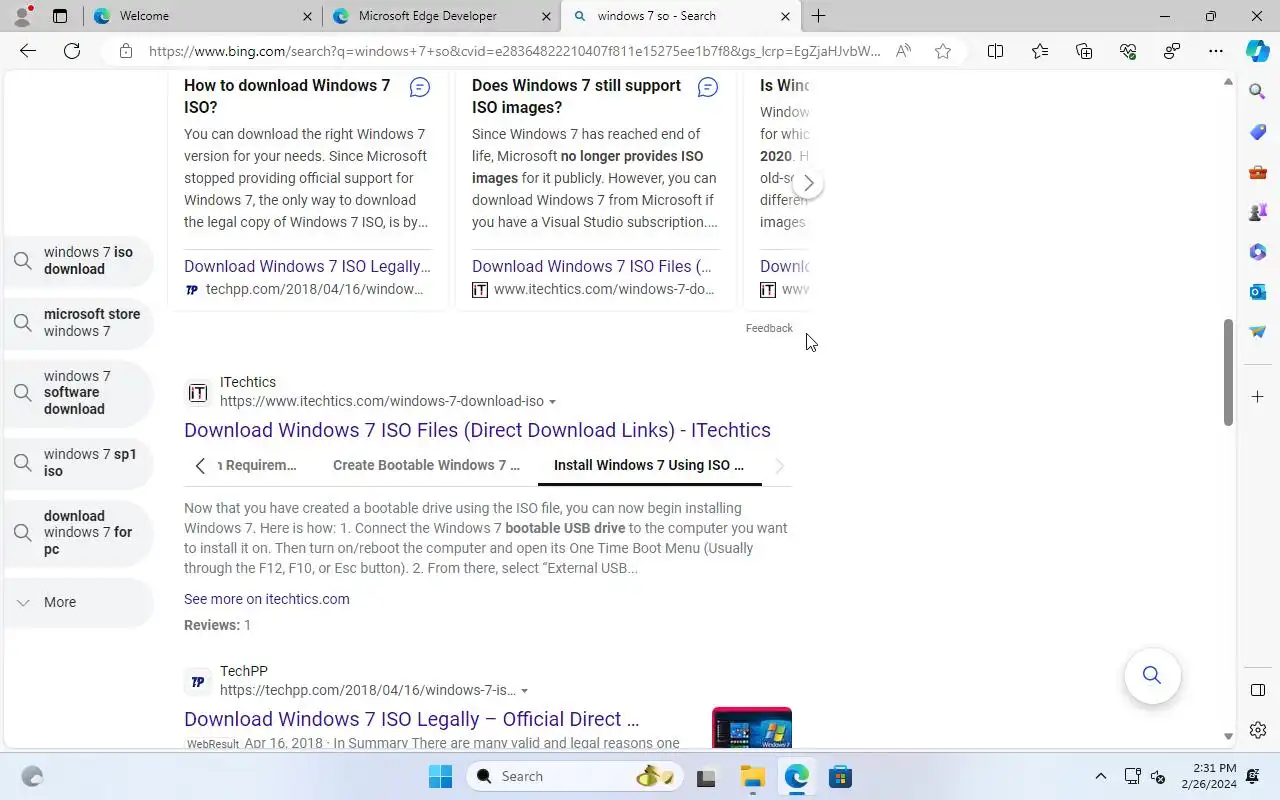The image size is (1280, 800).
Task: Search suggestion windows 7 software download
Action: point(78,393)
